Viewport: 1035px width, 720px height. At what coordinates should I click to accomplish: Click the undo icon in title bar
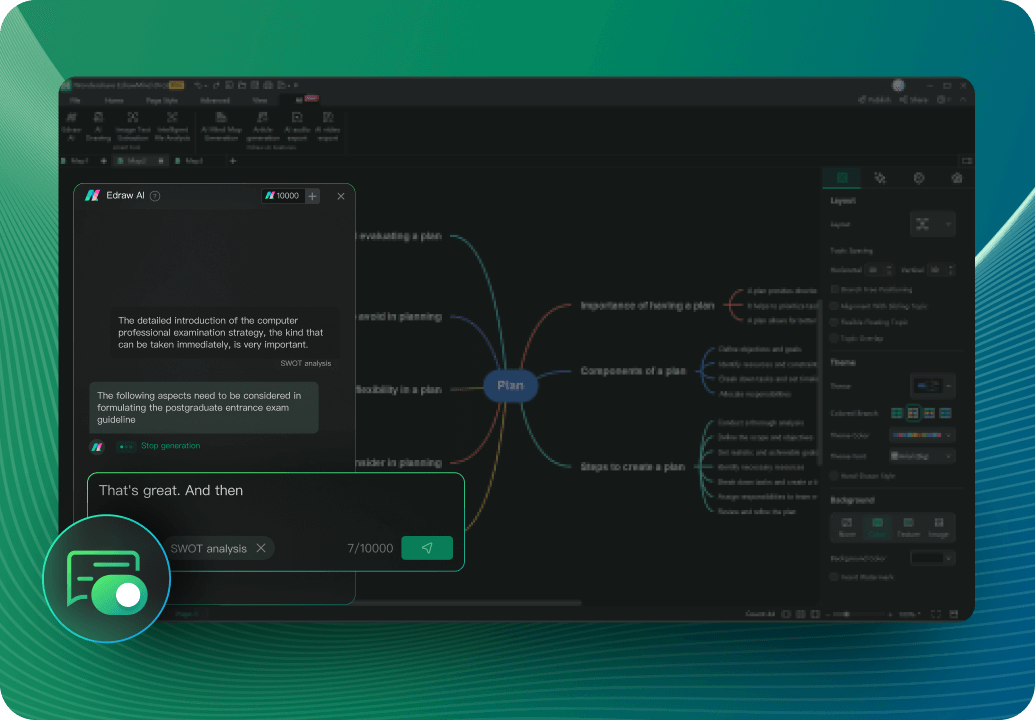click(197, 85)
